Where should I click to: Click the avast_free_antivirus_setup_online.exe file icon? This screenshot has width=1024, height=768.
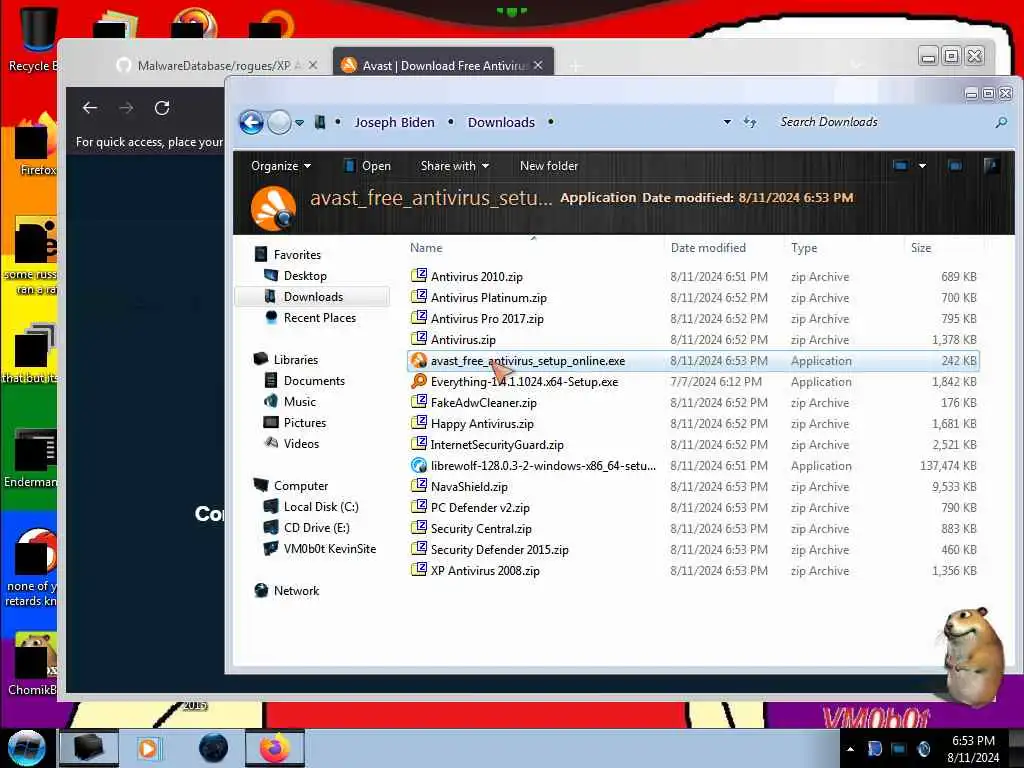pos(419,360)
